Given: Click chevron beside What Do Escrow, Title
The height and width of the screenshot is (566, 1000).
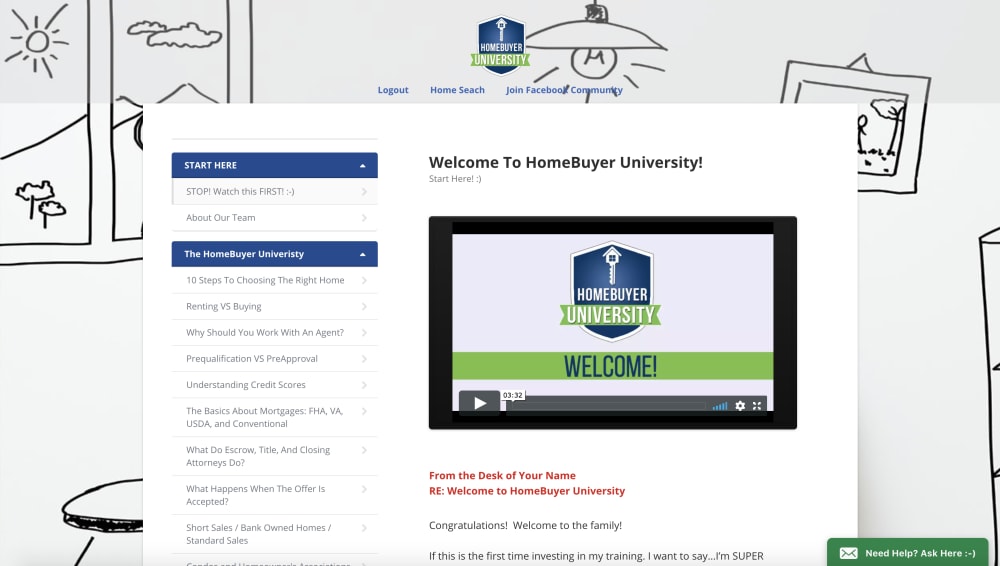Looking at the screenshot, I should [364, 451].
